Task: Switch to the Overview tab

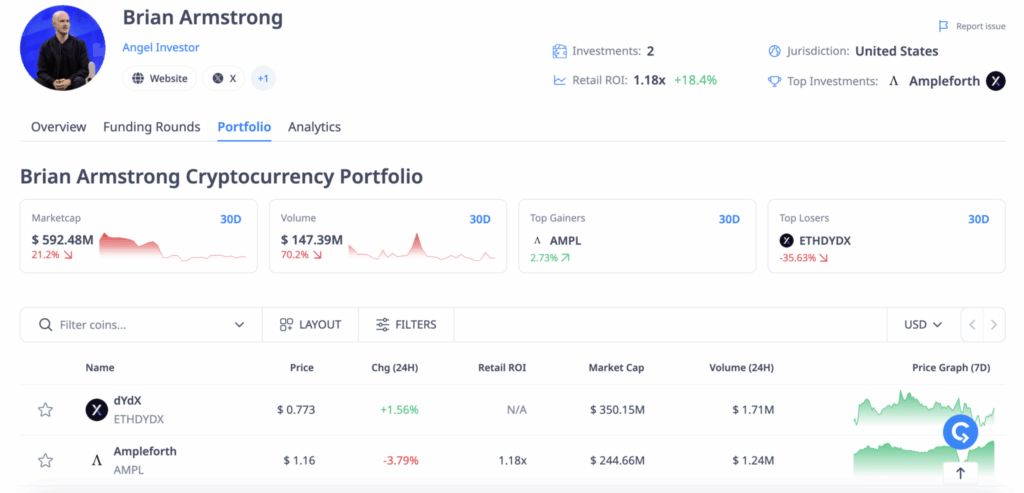Action: click(x=59, y=127)
